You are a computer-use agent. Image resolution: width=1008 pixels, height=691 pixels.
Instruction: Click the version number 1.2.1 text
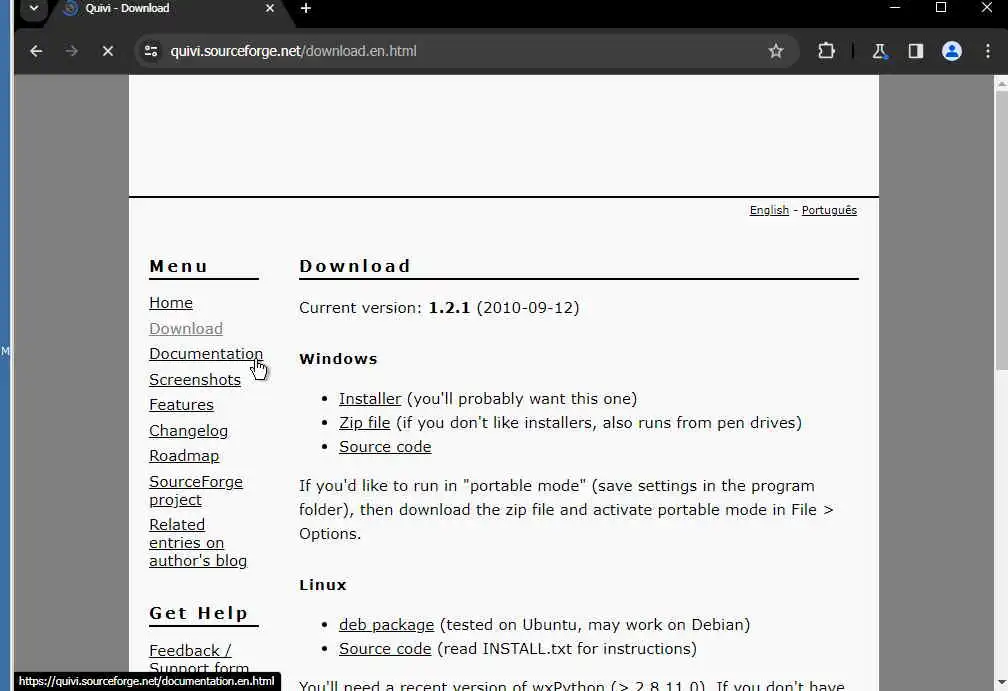pos(449,308)
